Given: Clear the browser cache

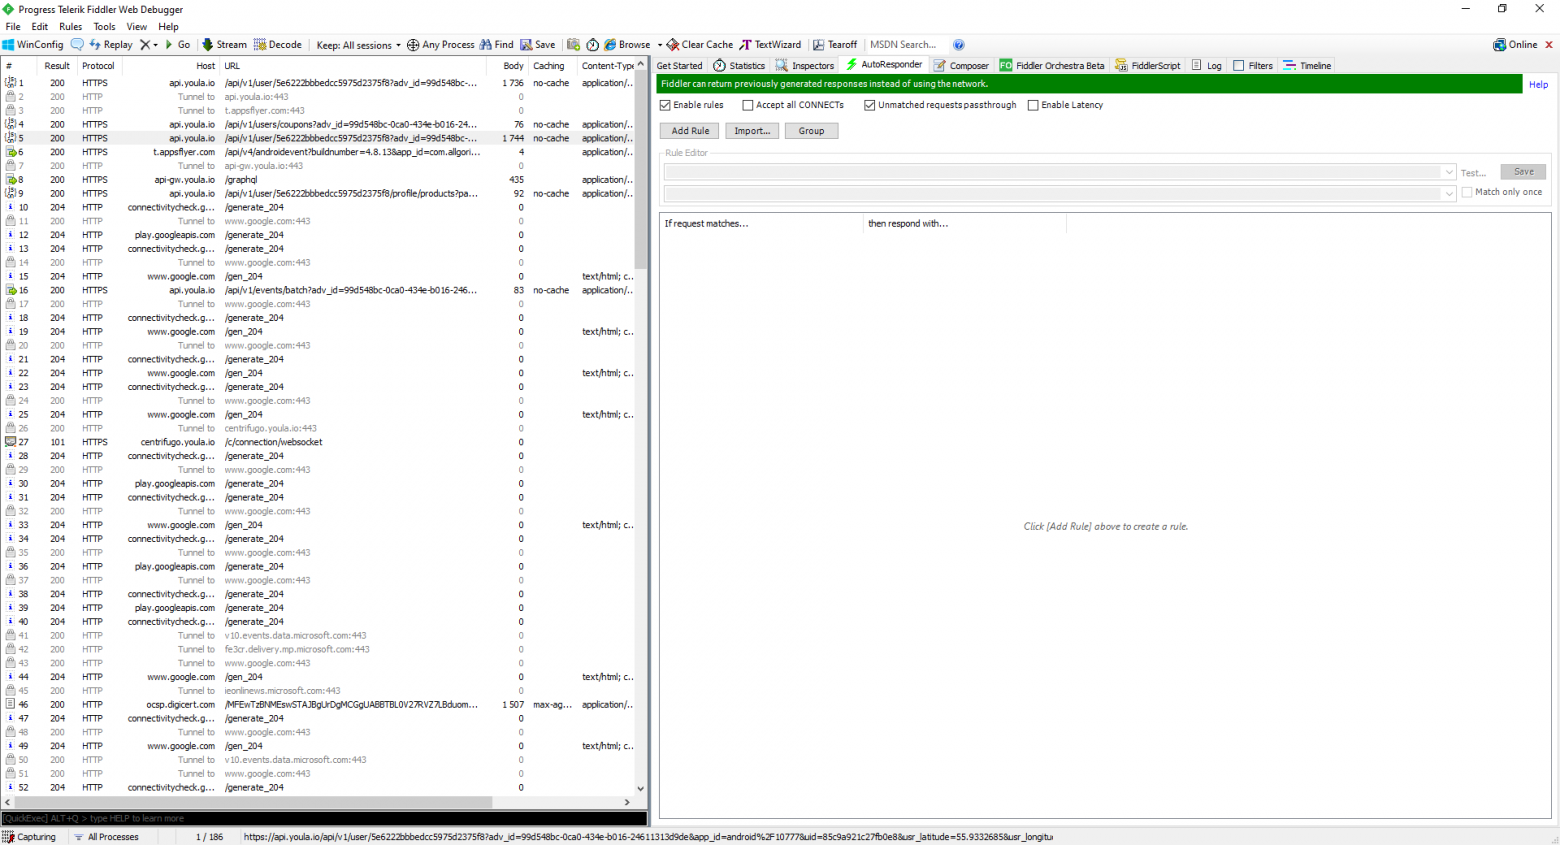Looking at the screenshot, I should 700,45.
